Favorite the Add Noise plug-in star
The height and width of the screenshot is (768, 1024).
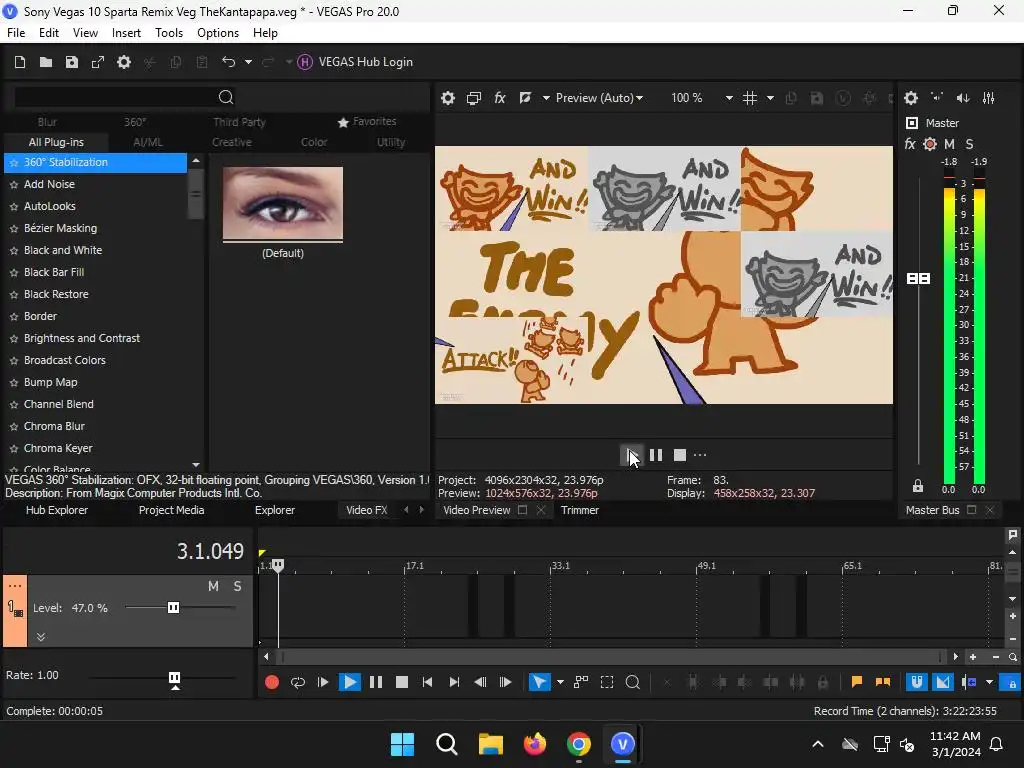[x=14, y=185]
